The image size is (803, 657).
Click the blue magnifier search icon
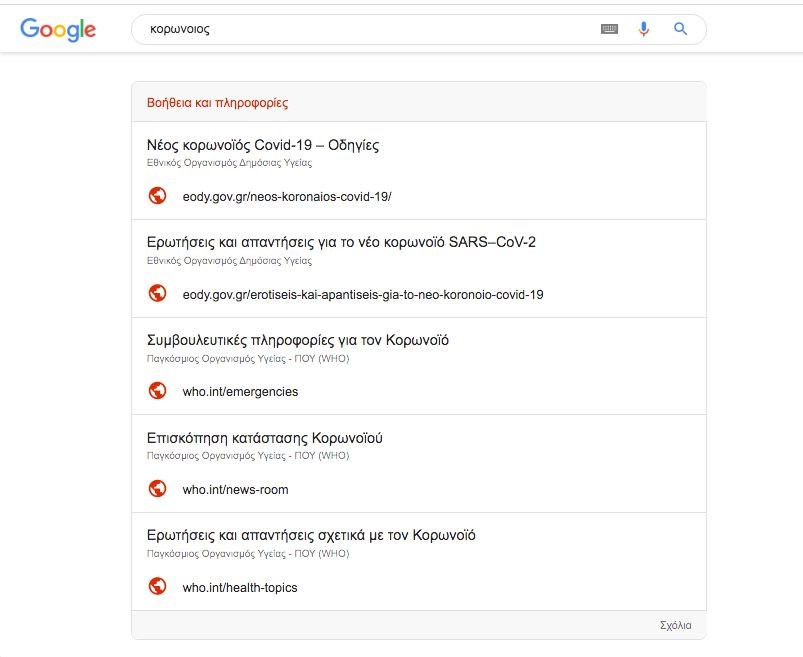[x=681, y=30]
